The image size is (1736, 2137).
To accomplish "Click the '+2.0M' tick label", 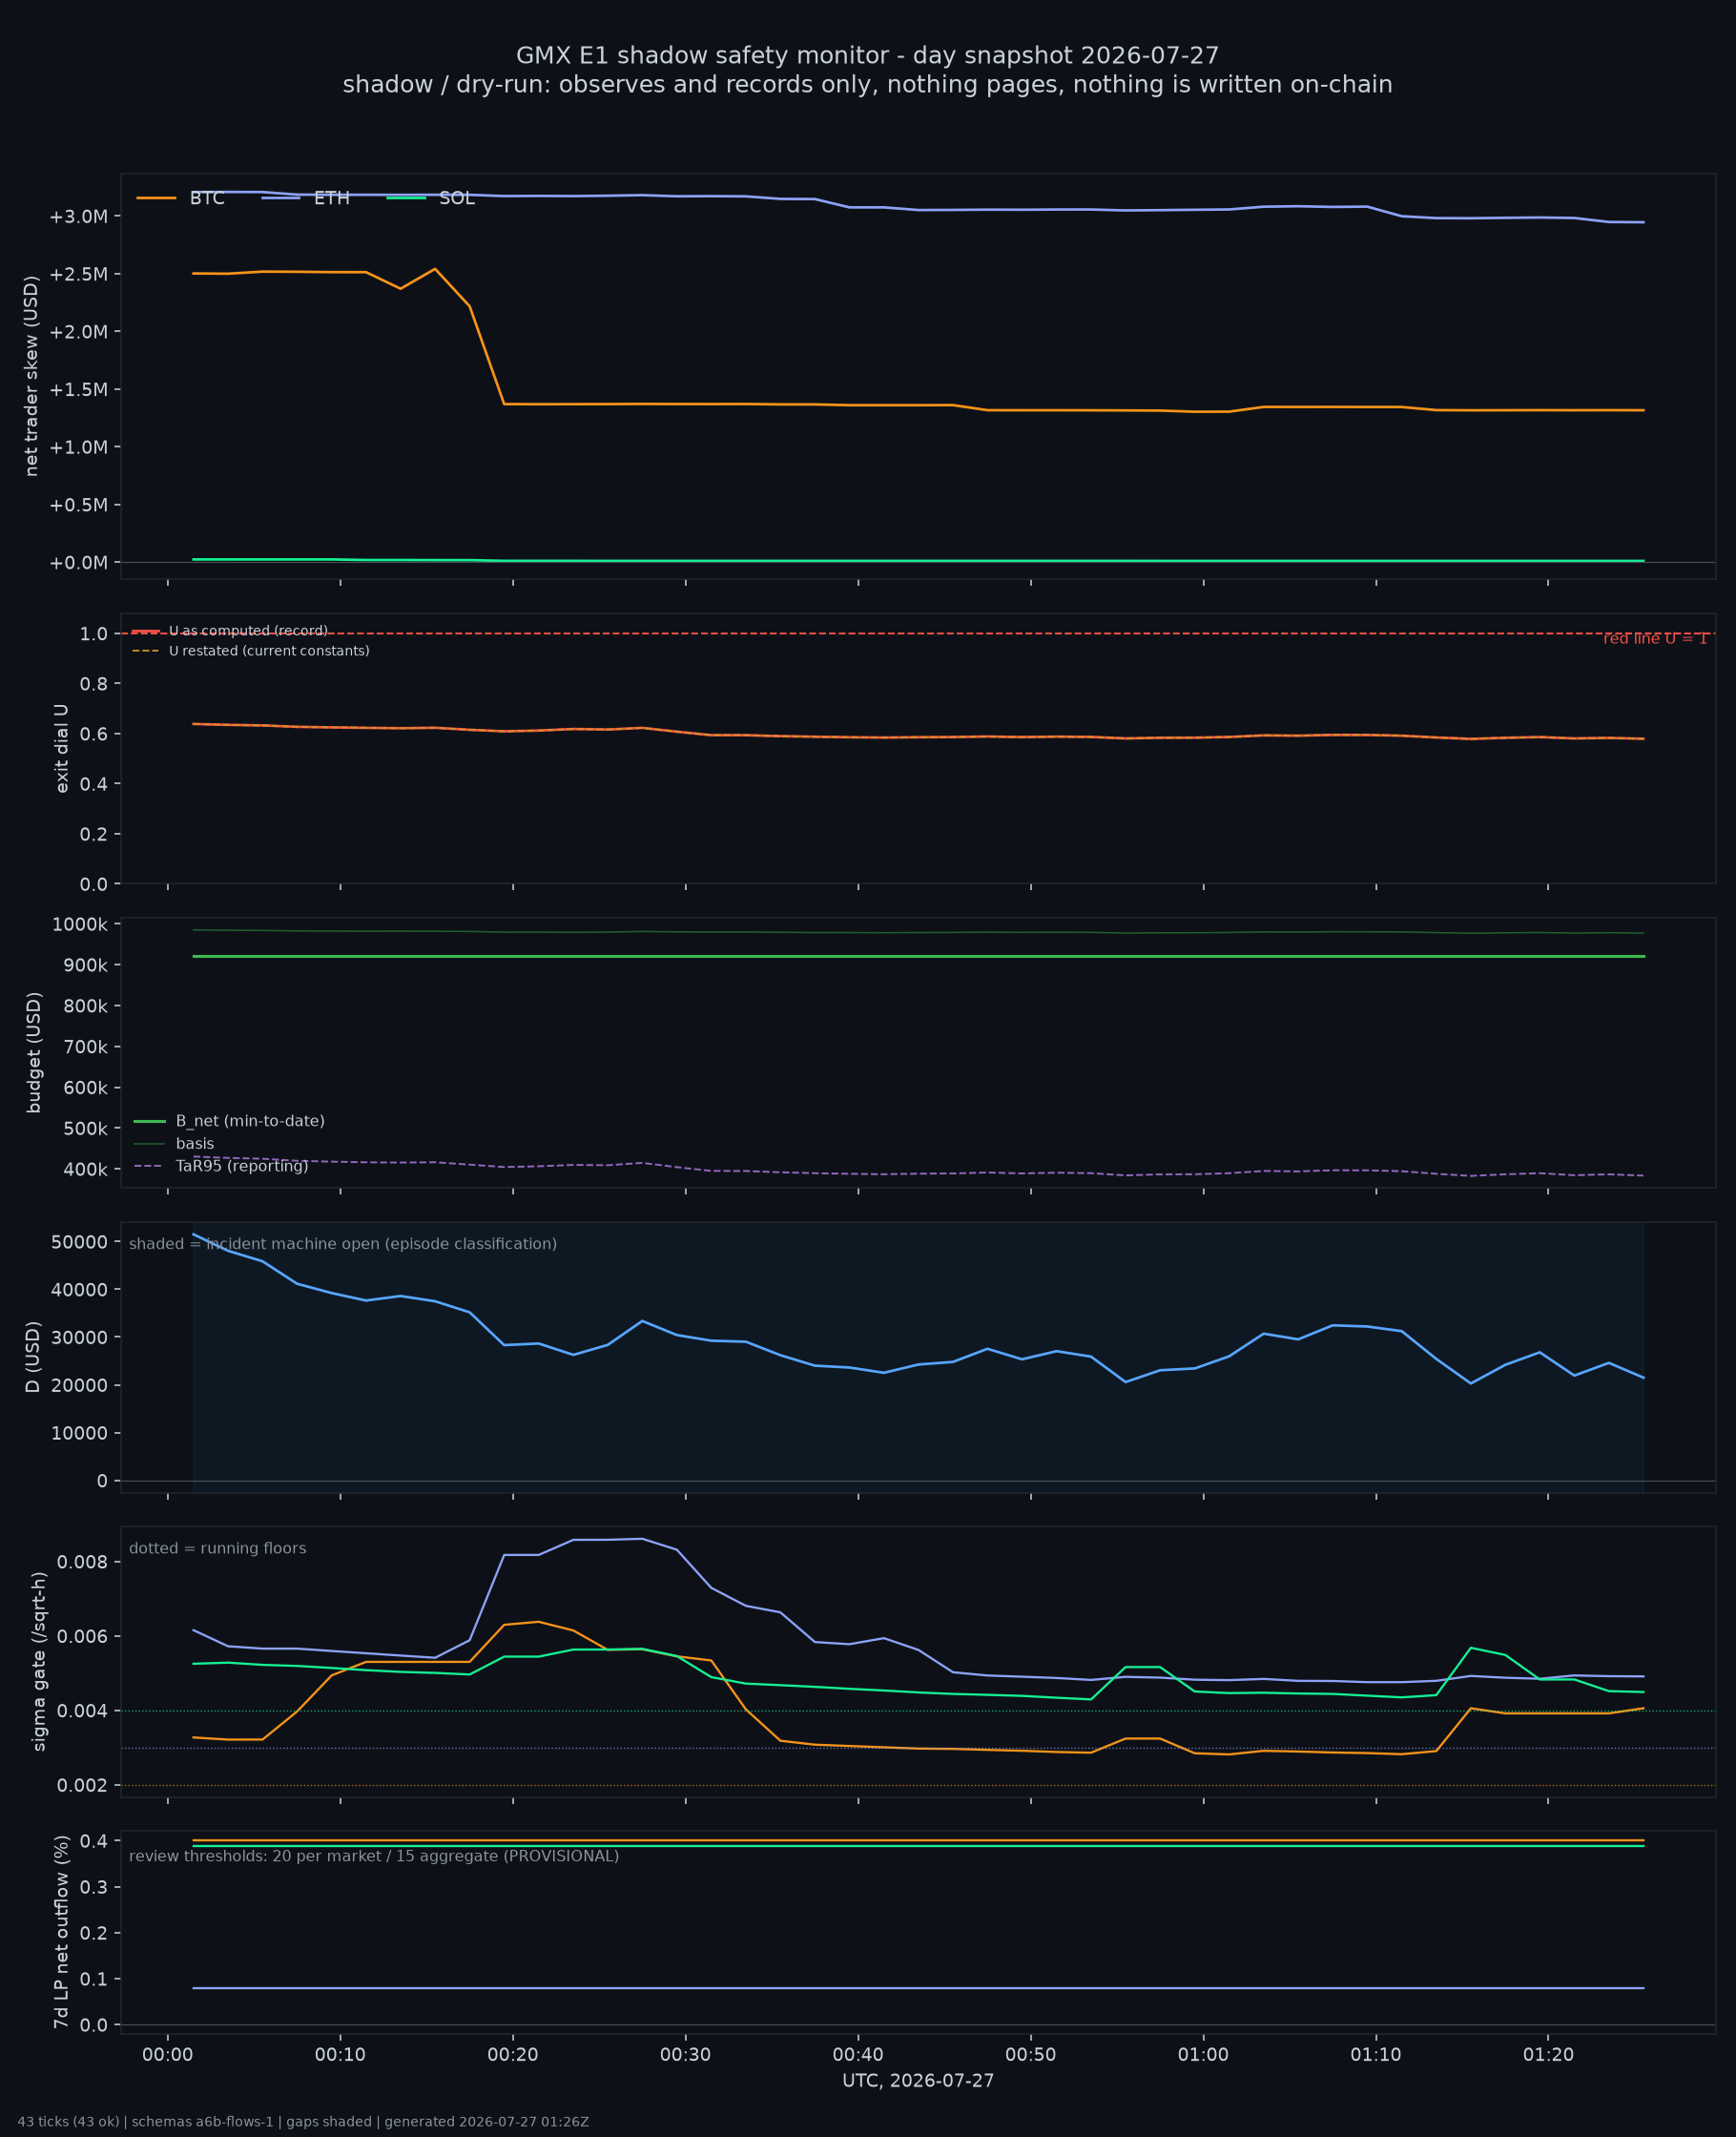I will [x=78, y=332].
